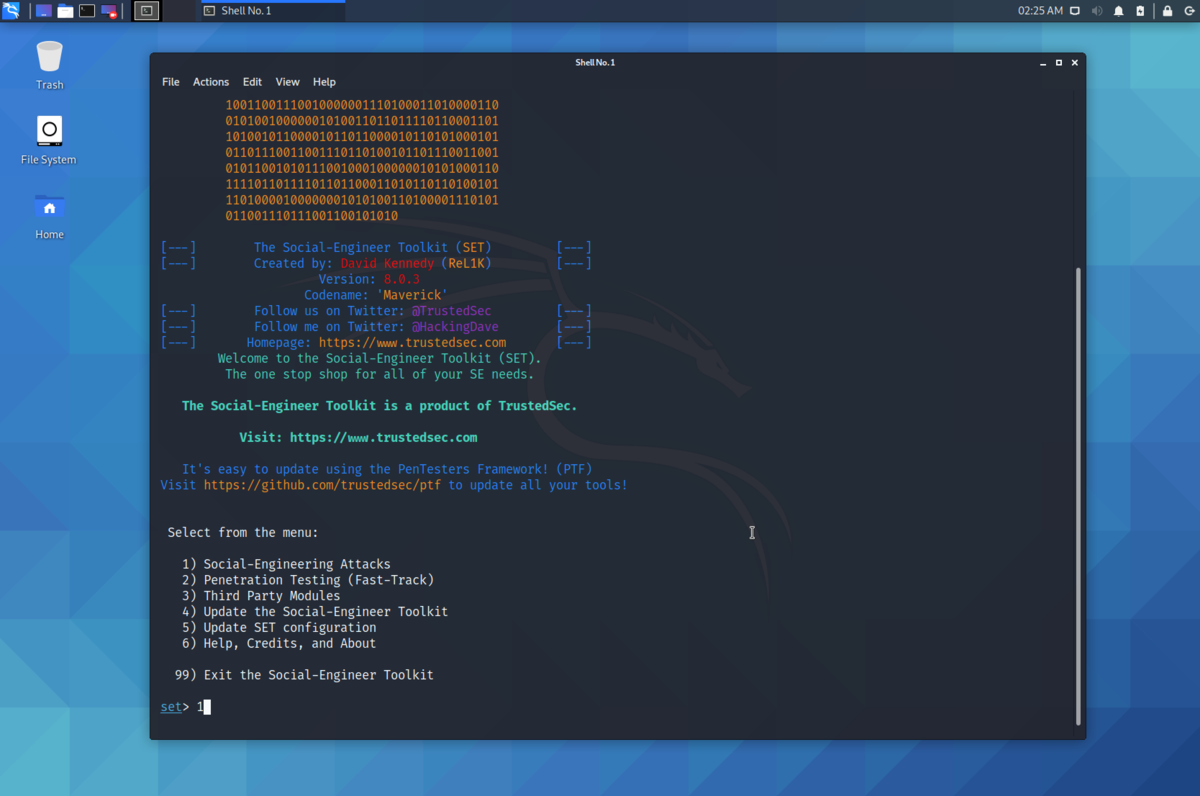Open the File menu in the terminal
Image resolution: width=1200 pixels, height=796 pixels.
171,82
